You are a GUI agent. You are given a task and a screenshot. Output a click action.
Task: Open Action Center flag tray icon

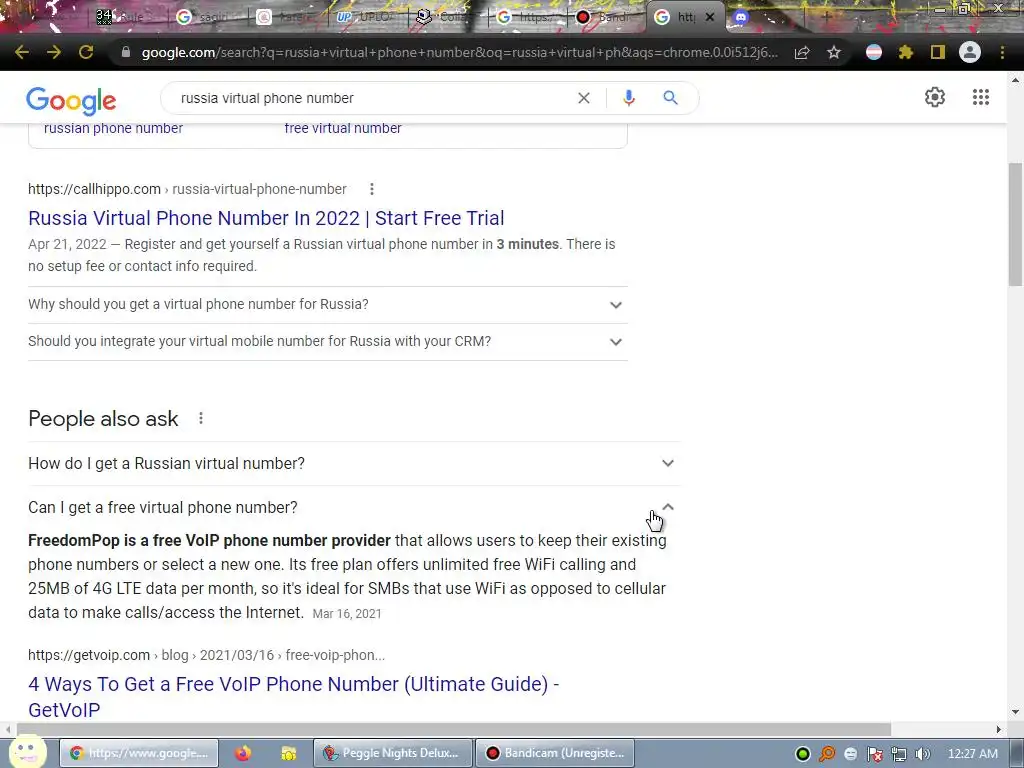click(x=875, y=754)
